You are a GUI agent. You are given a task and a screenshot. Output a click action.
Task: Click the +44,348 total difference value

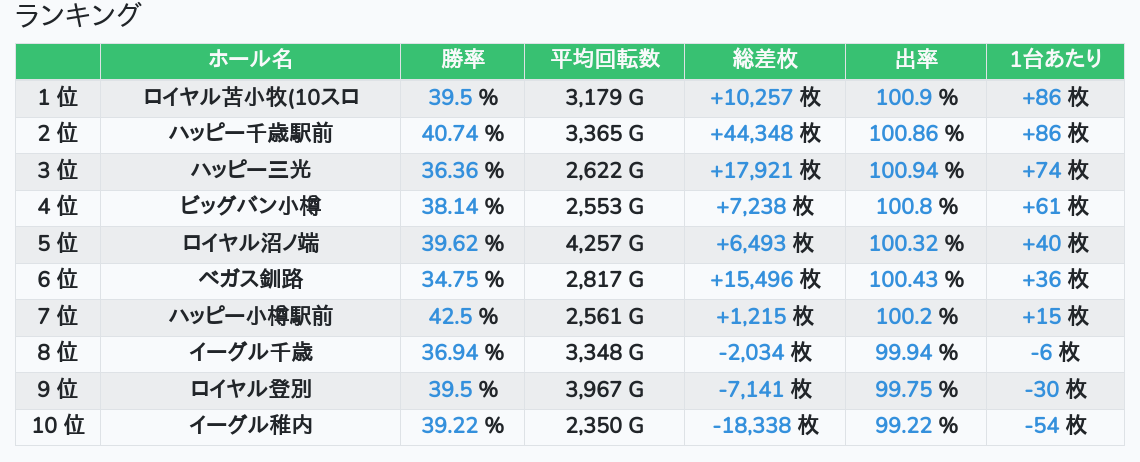[751, 133]
